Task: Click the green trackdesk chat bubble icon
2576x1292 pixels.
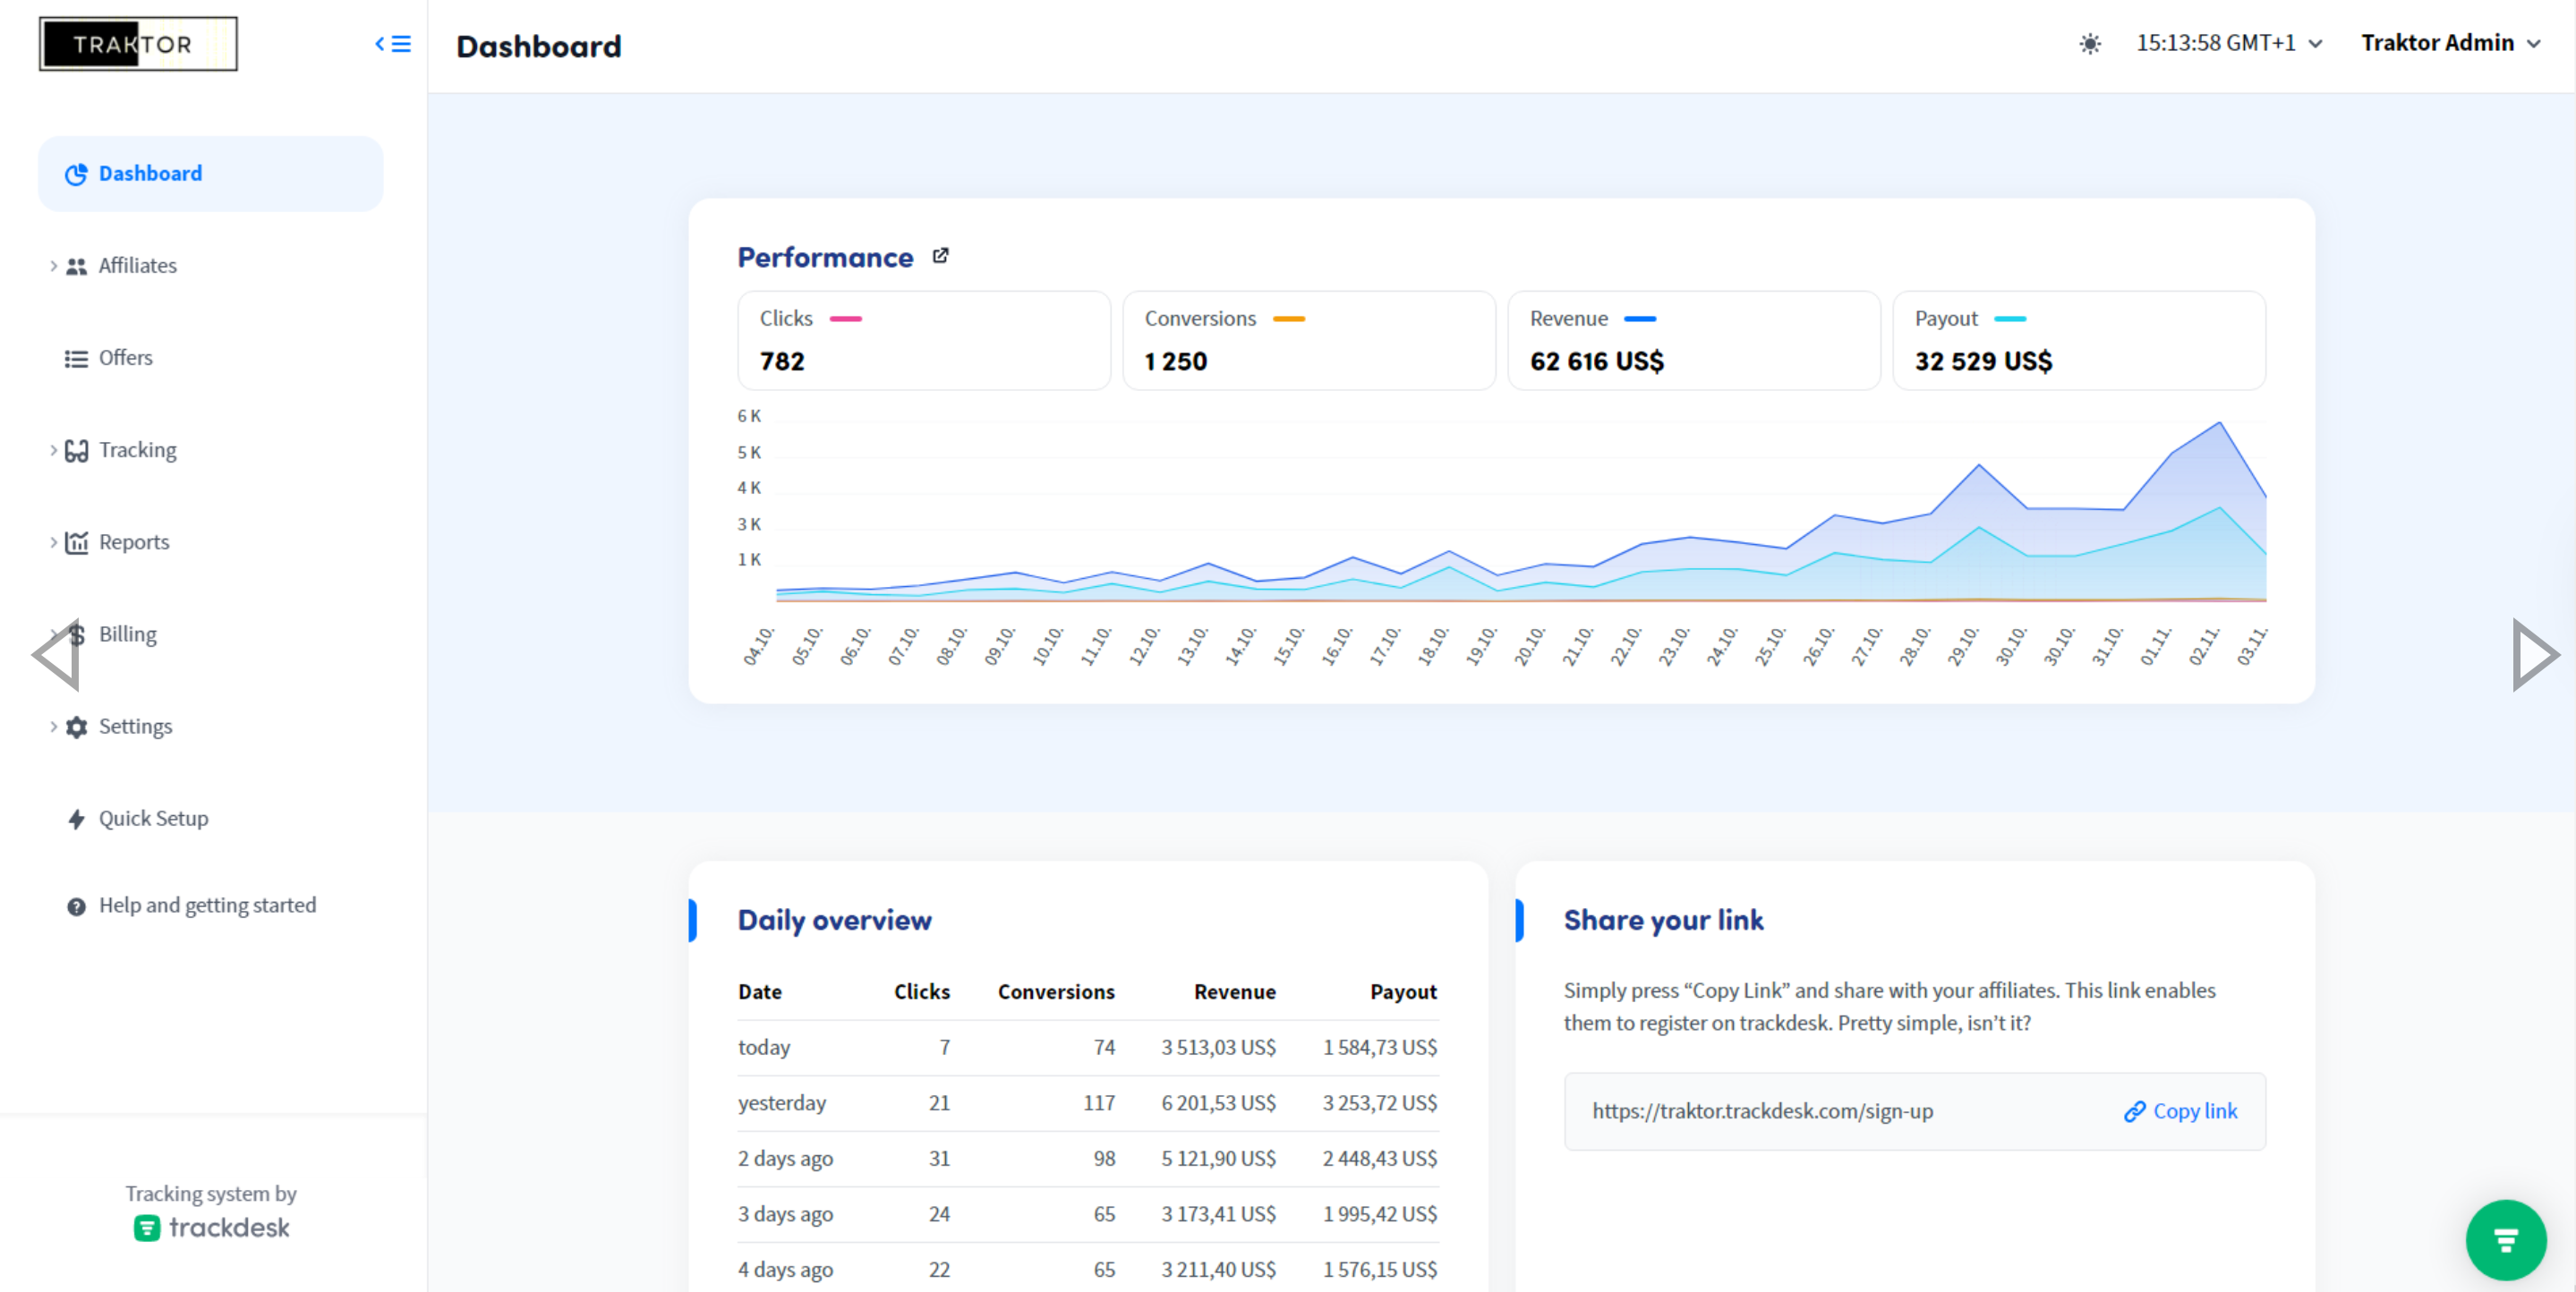Action: pyautogui.click(x=2505, y=1240)
